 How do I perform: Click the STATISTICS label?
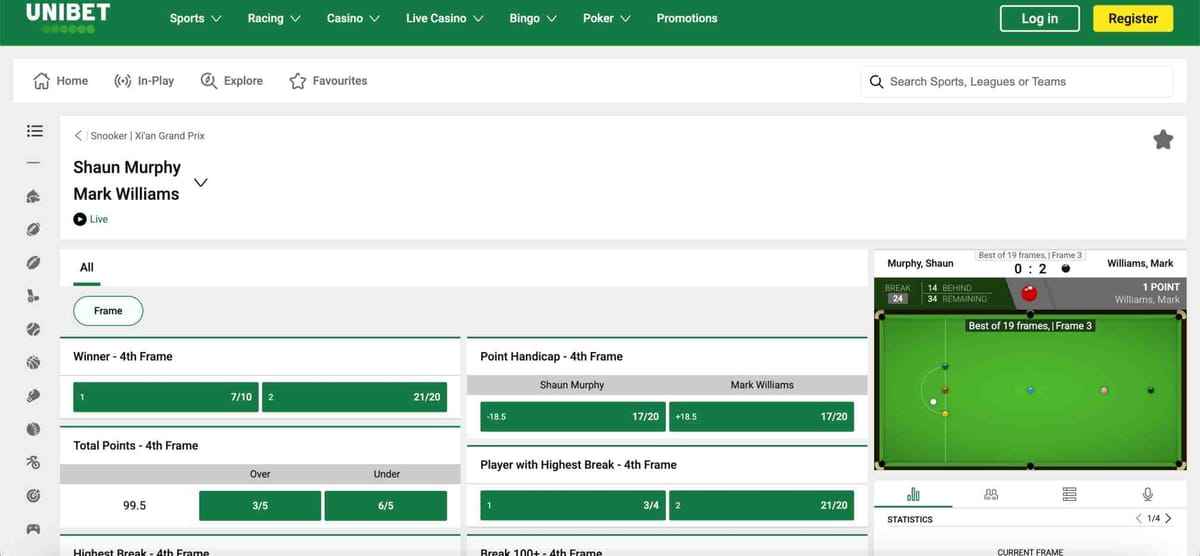pos(910,520)
